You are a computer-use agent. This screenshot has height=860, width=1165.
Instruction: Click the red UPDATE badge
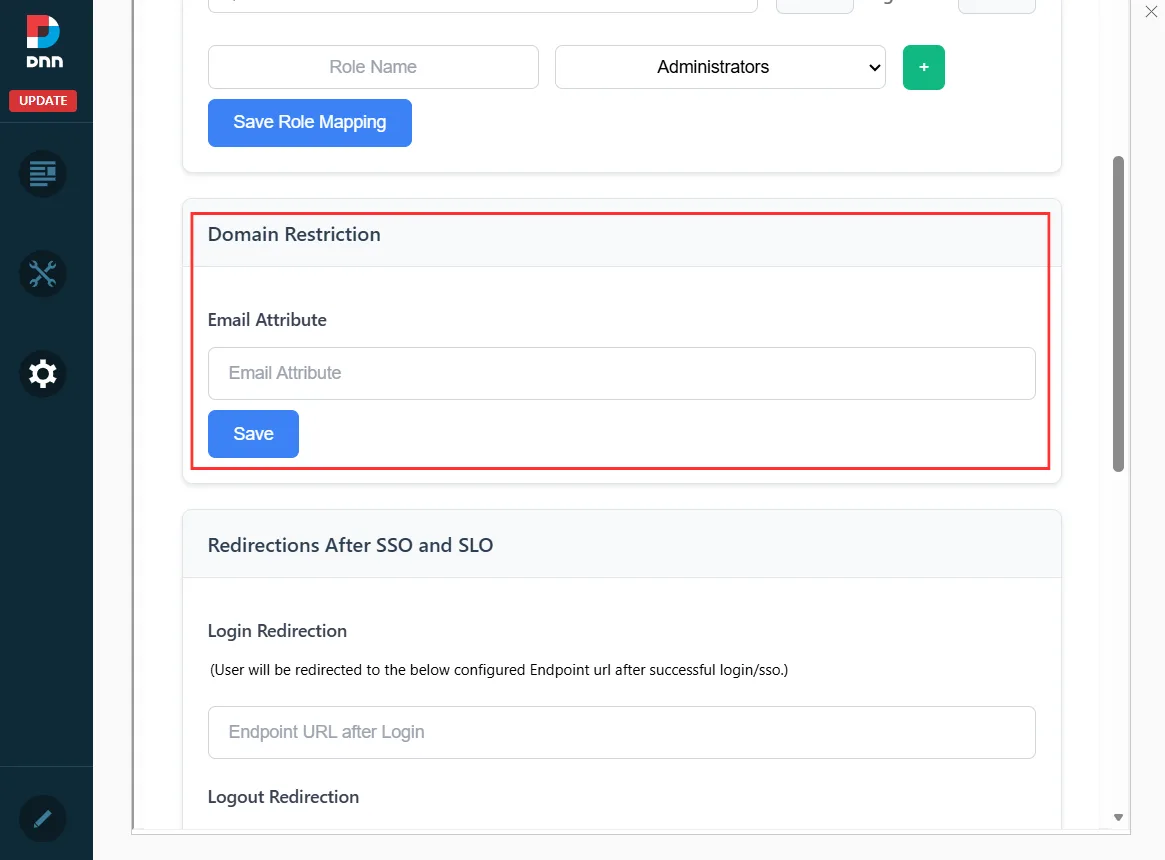click(43, 100)
